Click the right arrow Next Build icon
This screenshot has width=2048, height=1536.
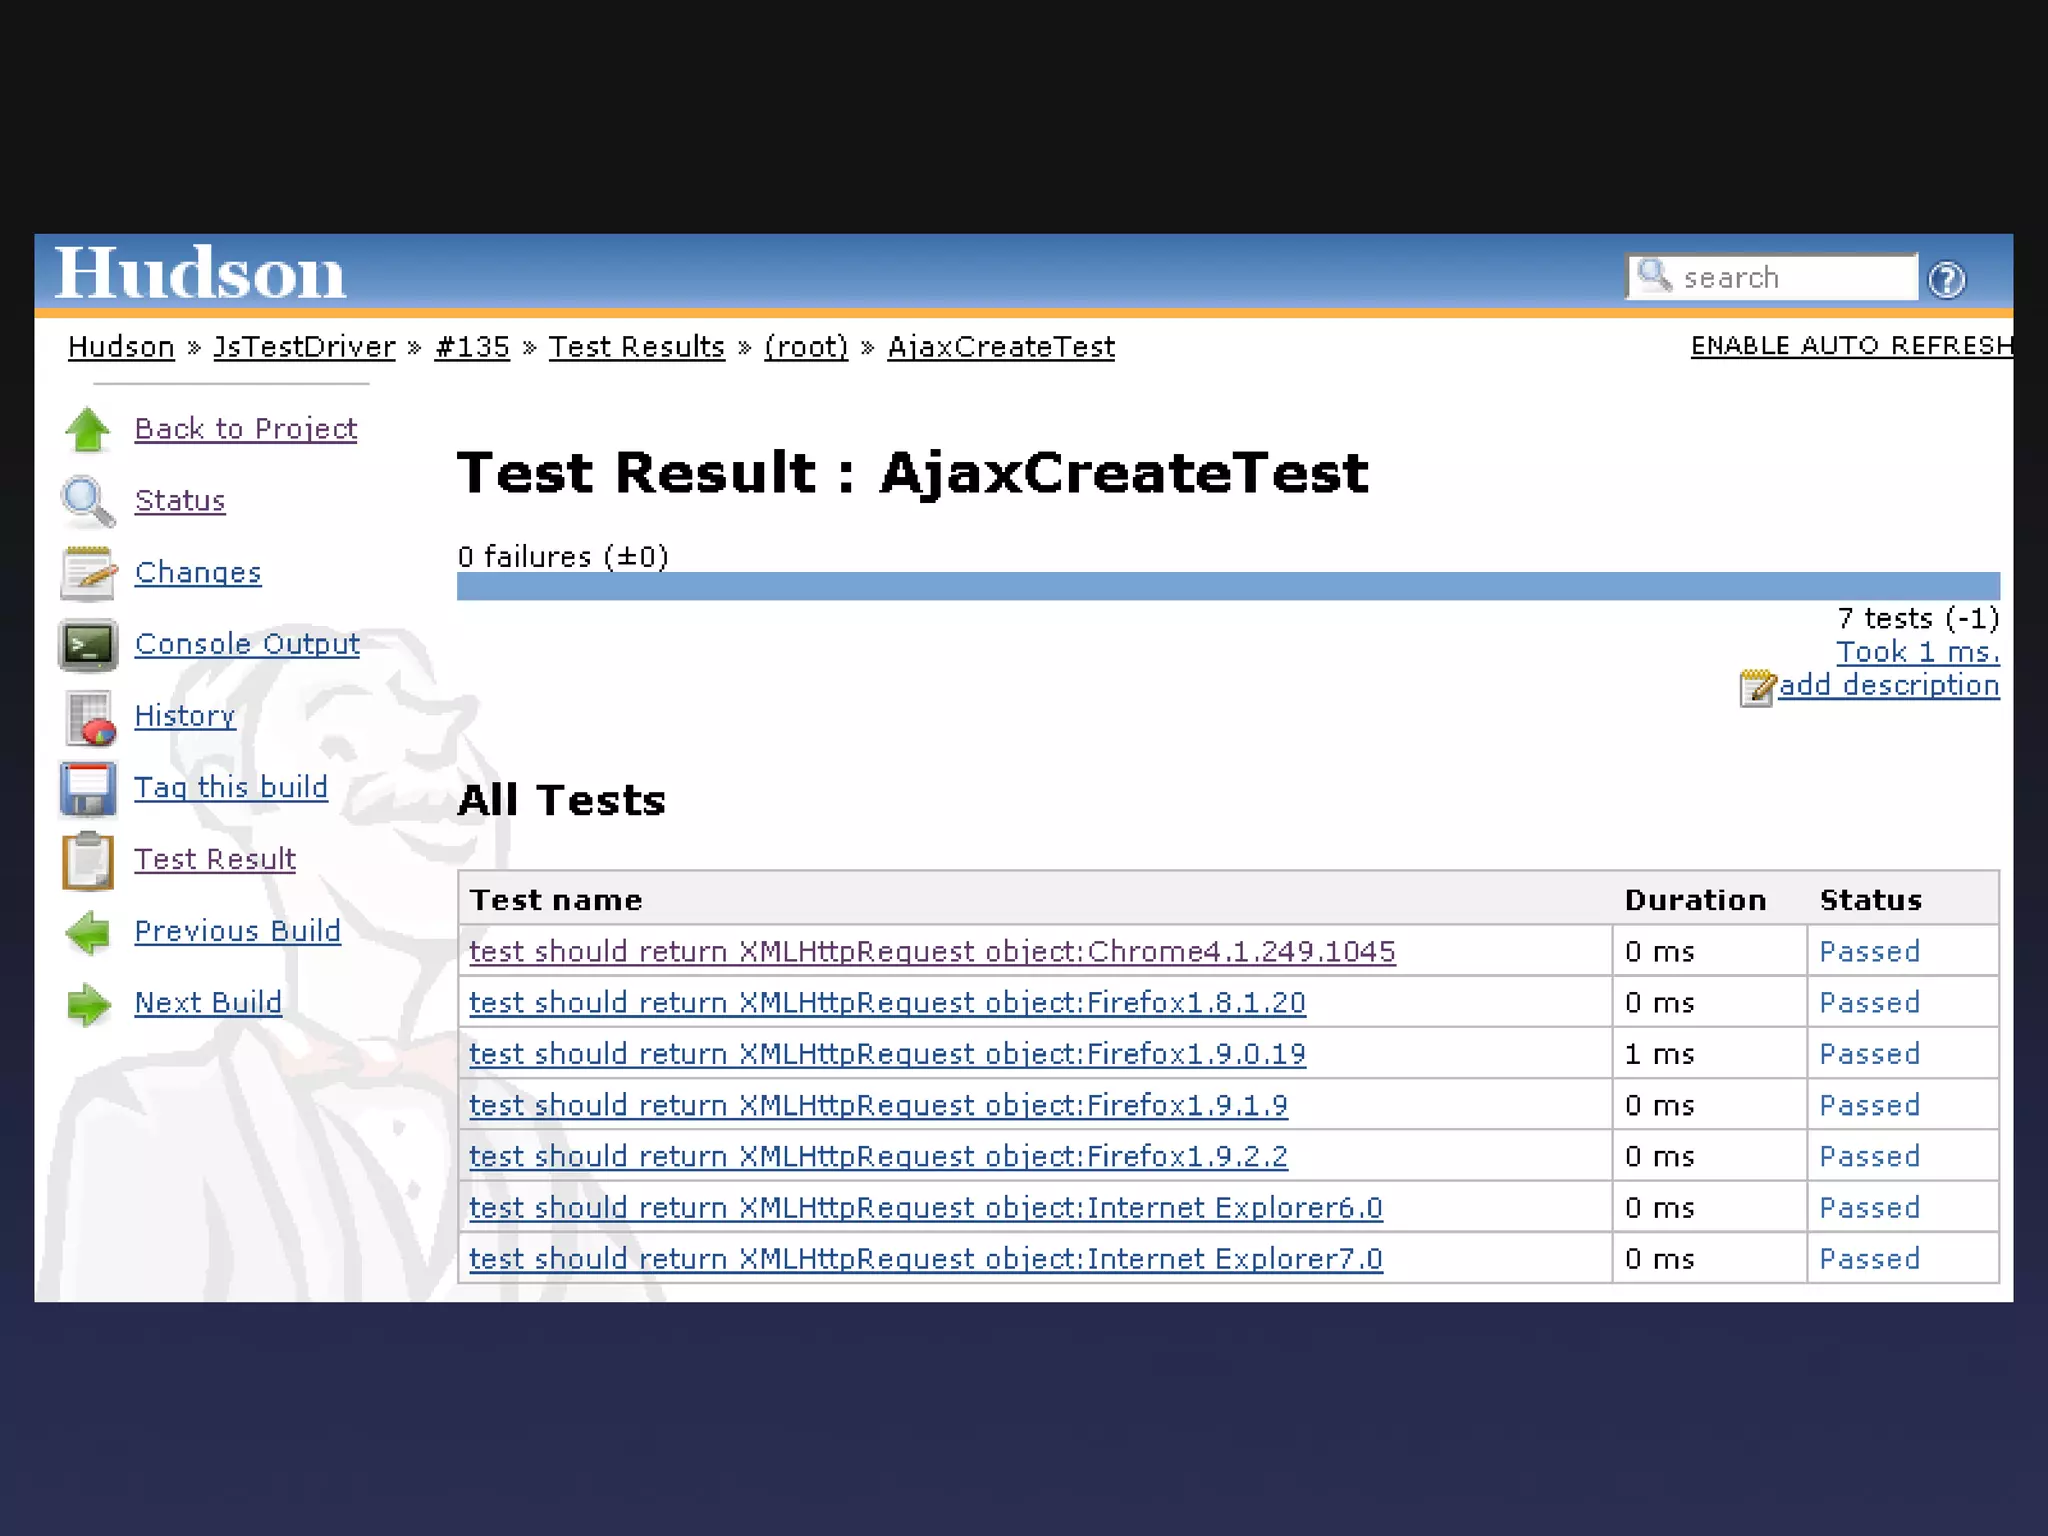[x=88, y=1004]
